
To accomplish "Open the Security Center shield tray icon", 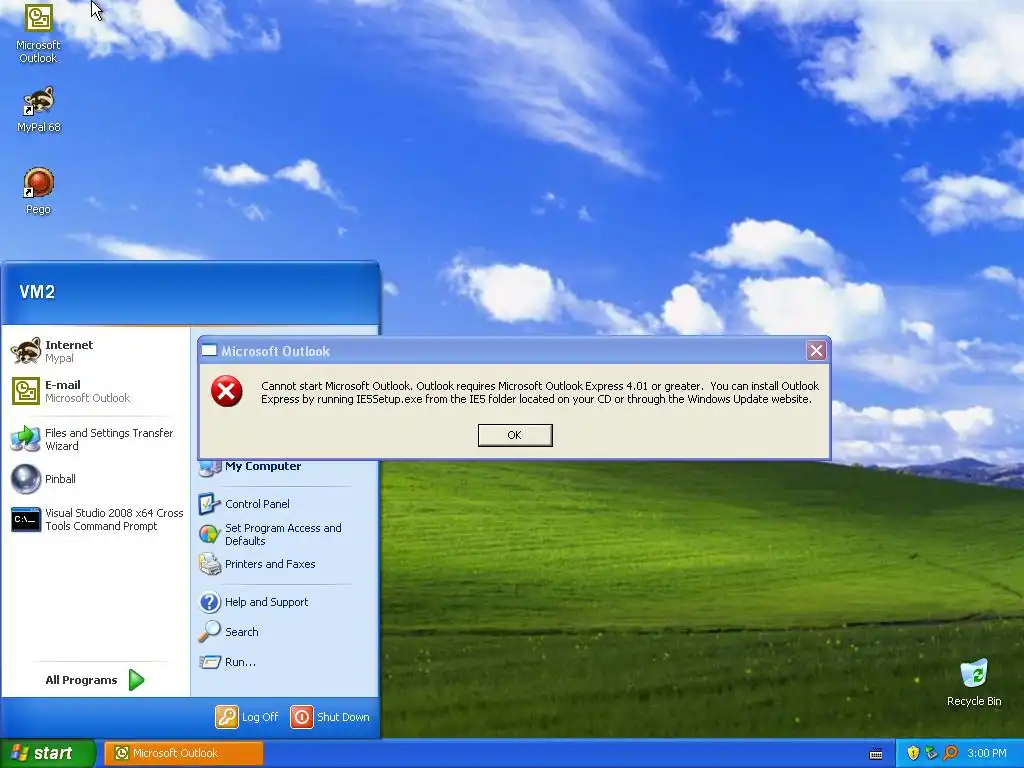I will [x=913, y=753].
